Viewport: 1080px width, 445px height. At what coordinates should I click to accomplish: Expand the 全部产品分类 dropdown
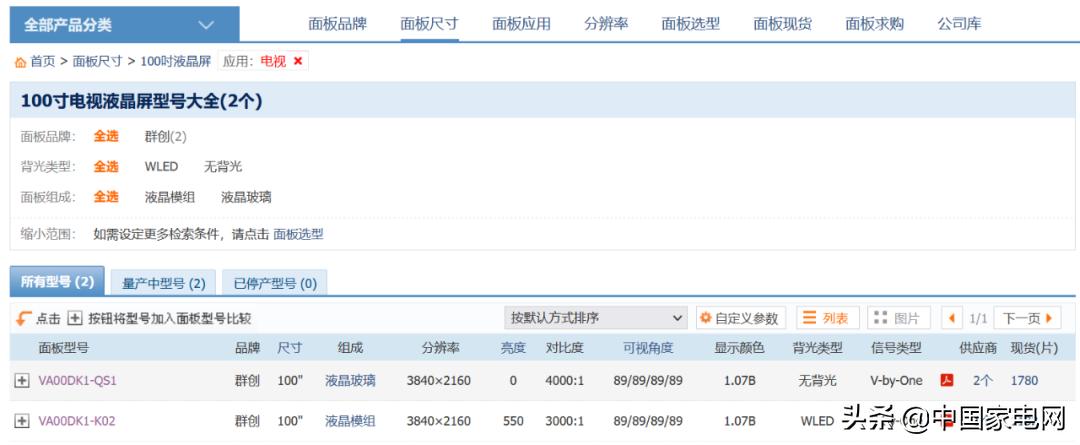tap(125, 25)
